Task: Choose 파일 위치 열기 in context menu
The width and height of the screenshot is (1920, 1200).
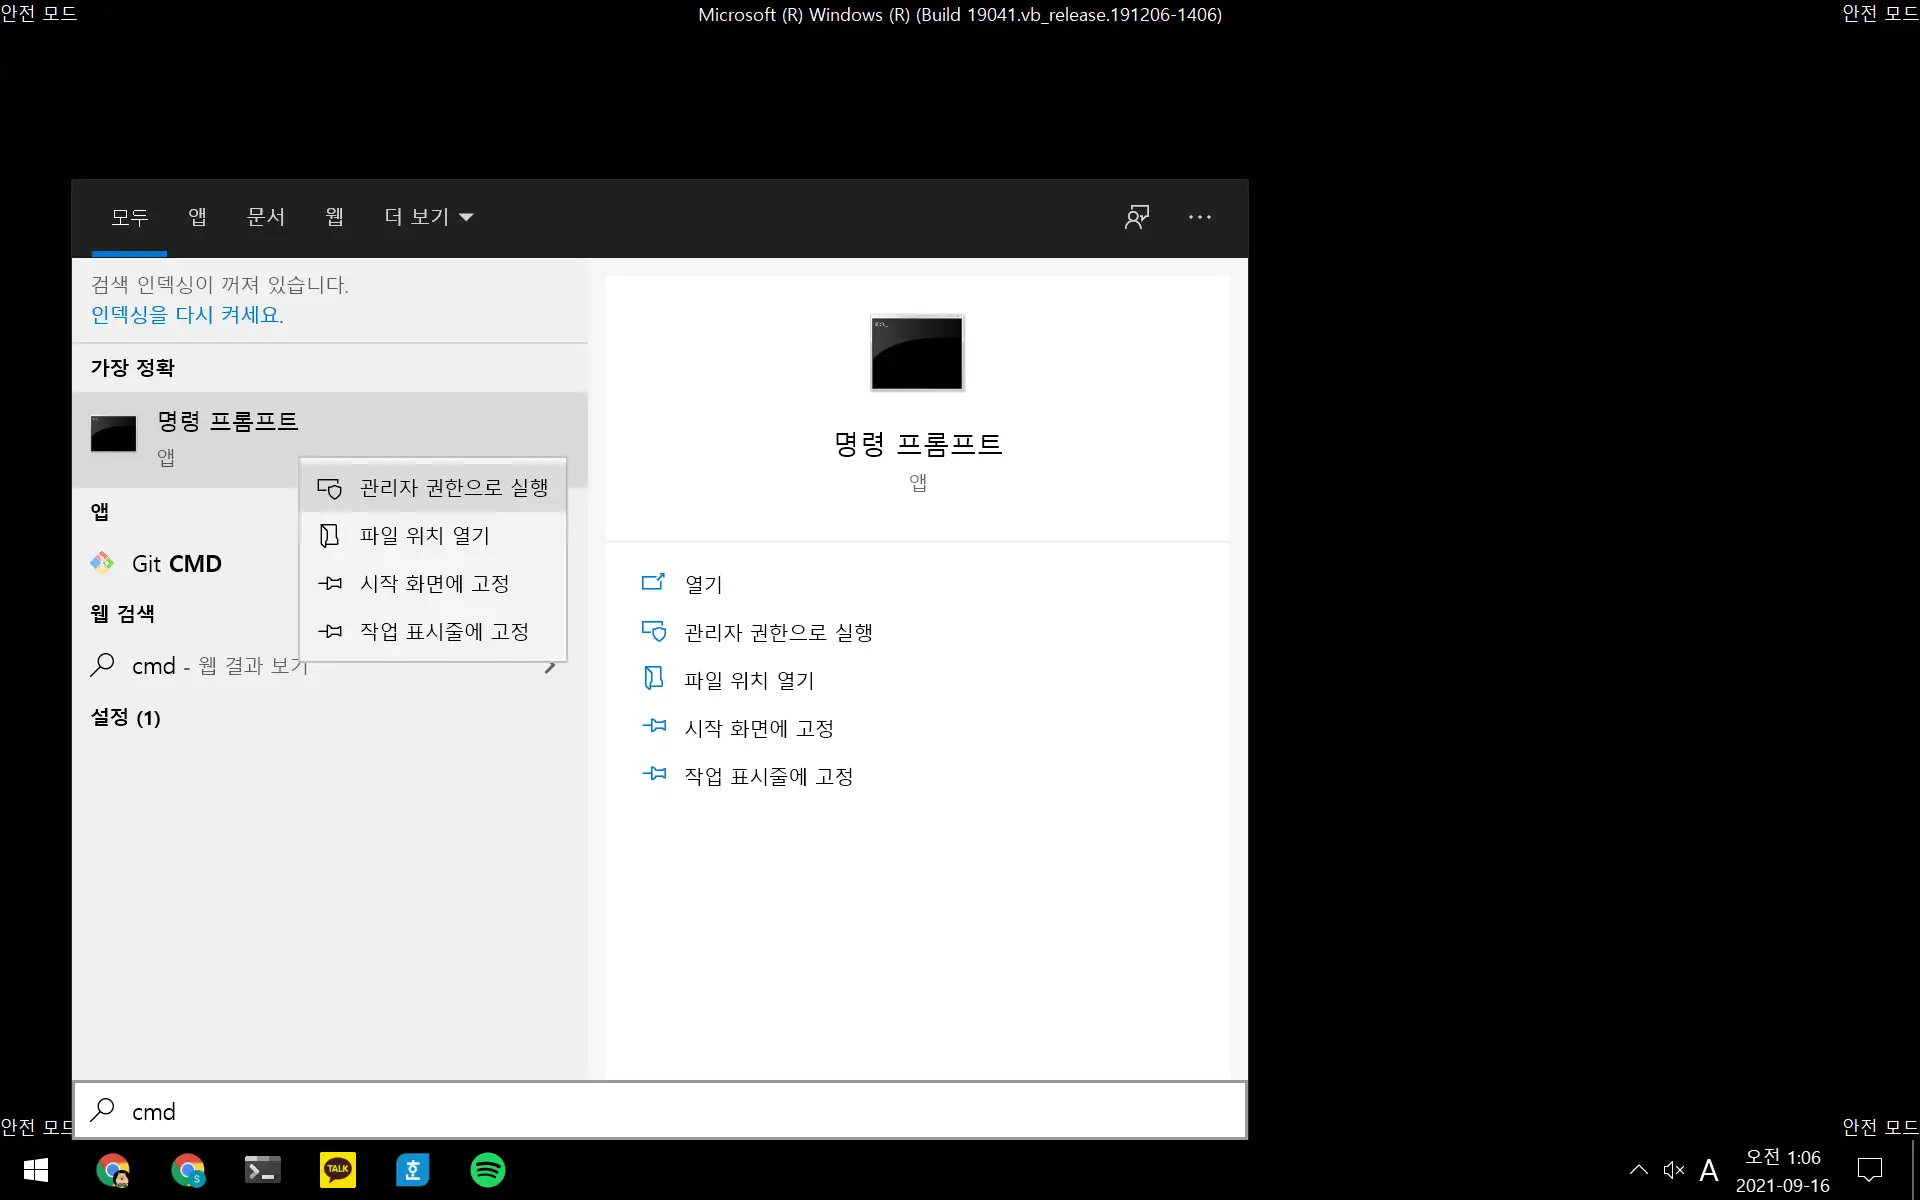Action: click(x=425, y=536)
